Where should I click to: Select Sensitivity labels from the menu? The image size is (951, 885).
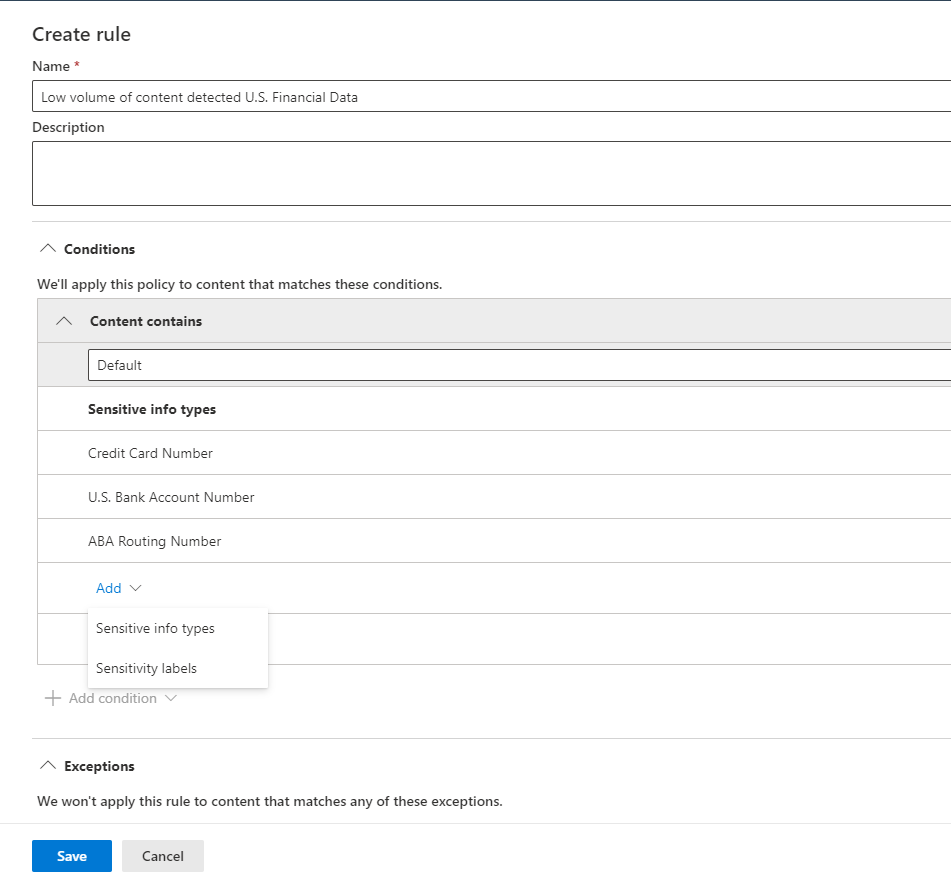click(145, 668)
